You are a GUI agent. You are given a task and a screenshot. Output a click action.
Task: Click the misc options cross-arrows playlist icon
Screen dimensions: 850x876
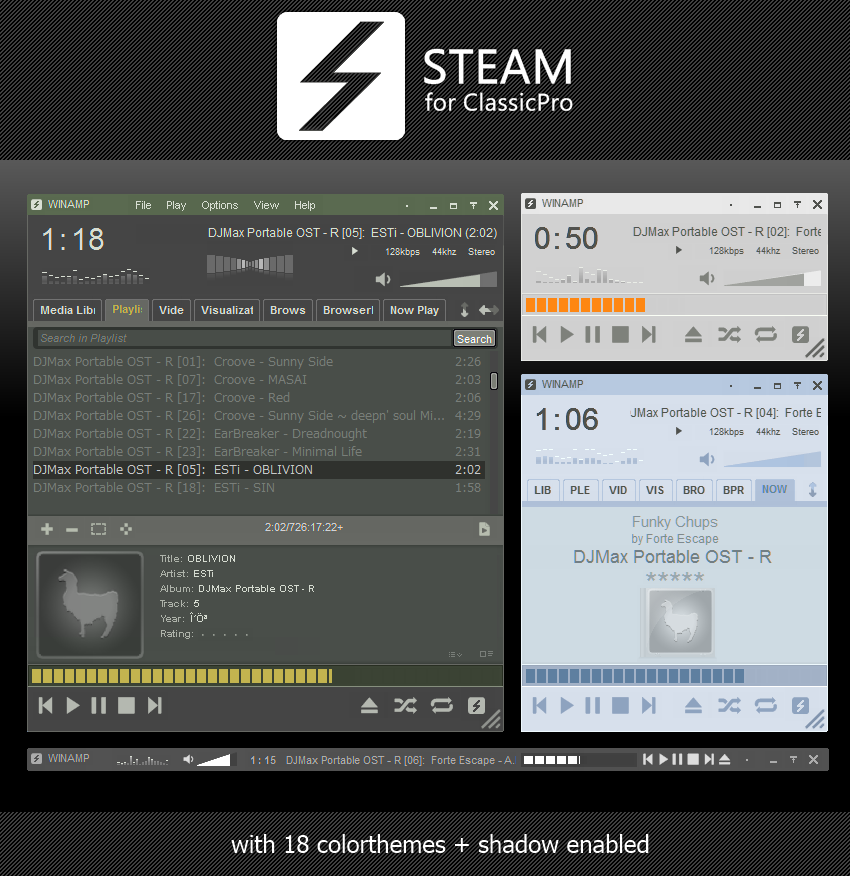(126, 529)
